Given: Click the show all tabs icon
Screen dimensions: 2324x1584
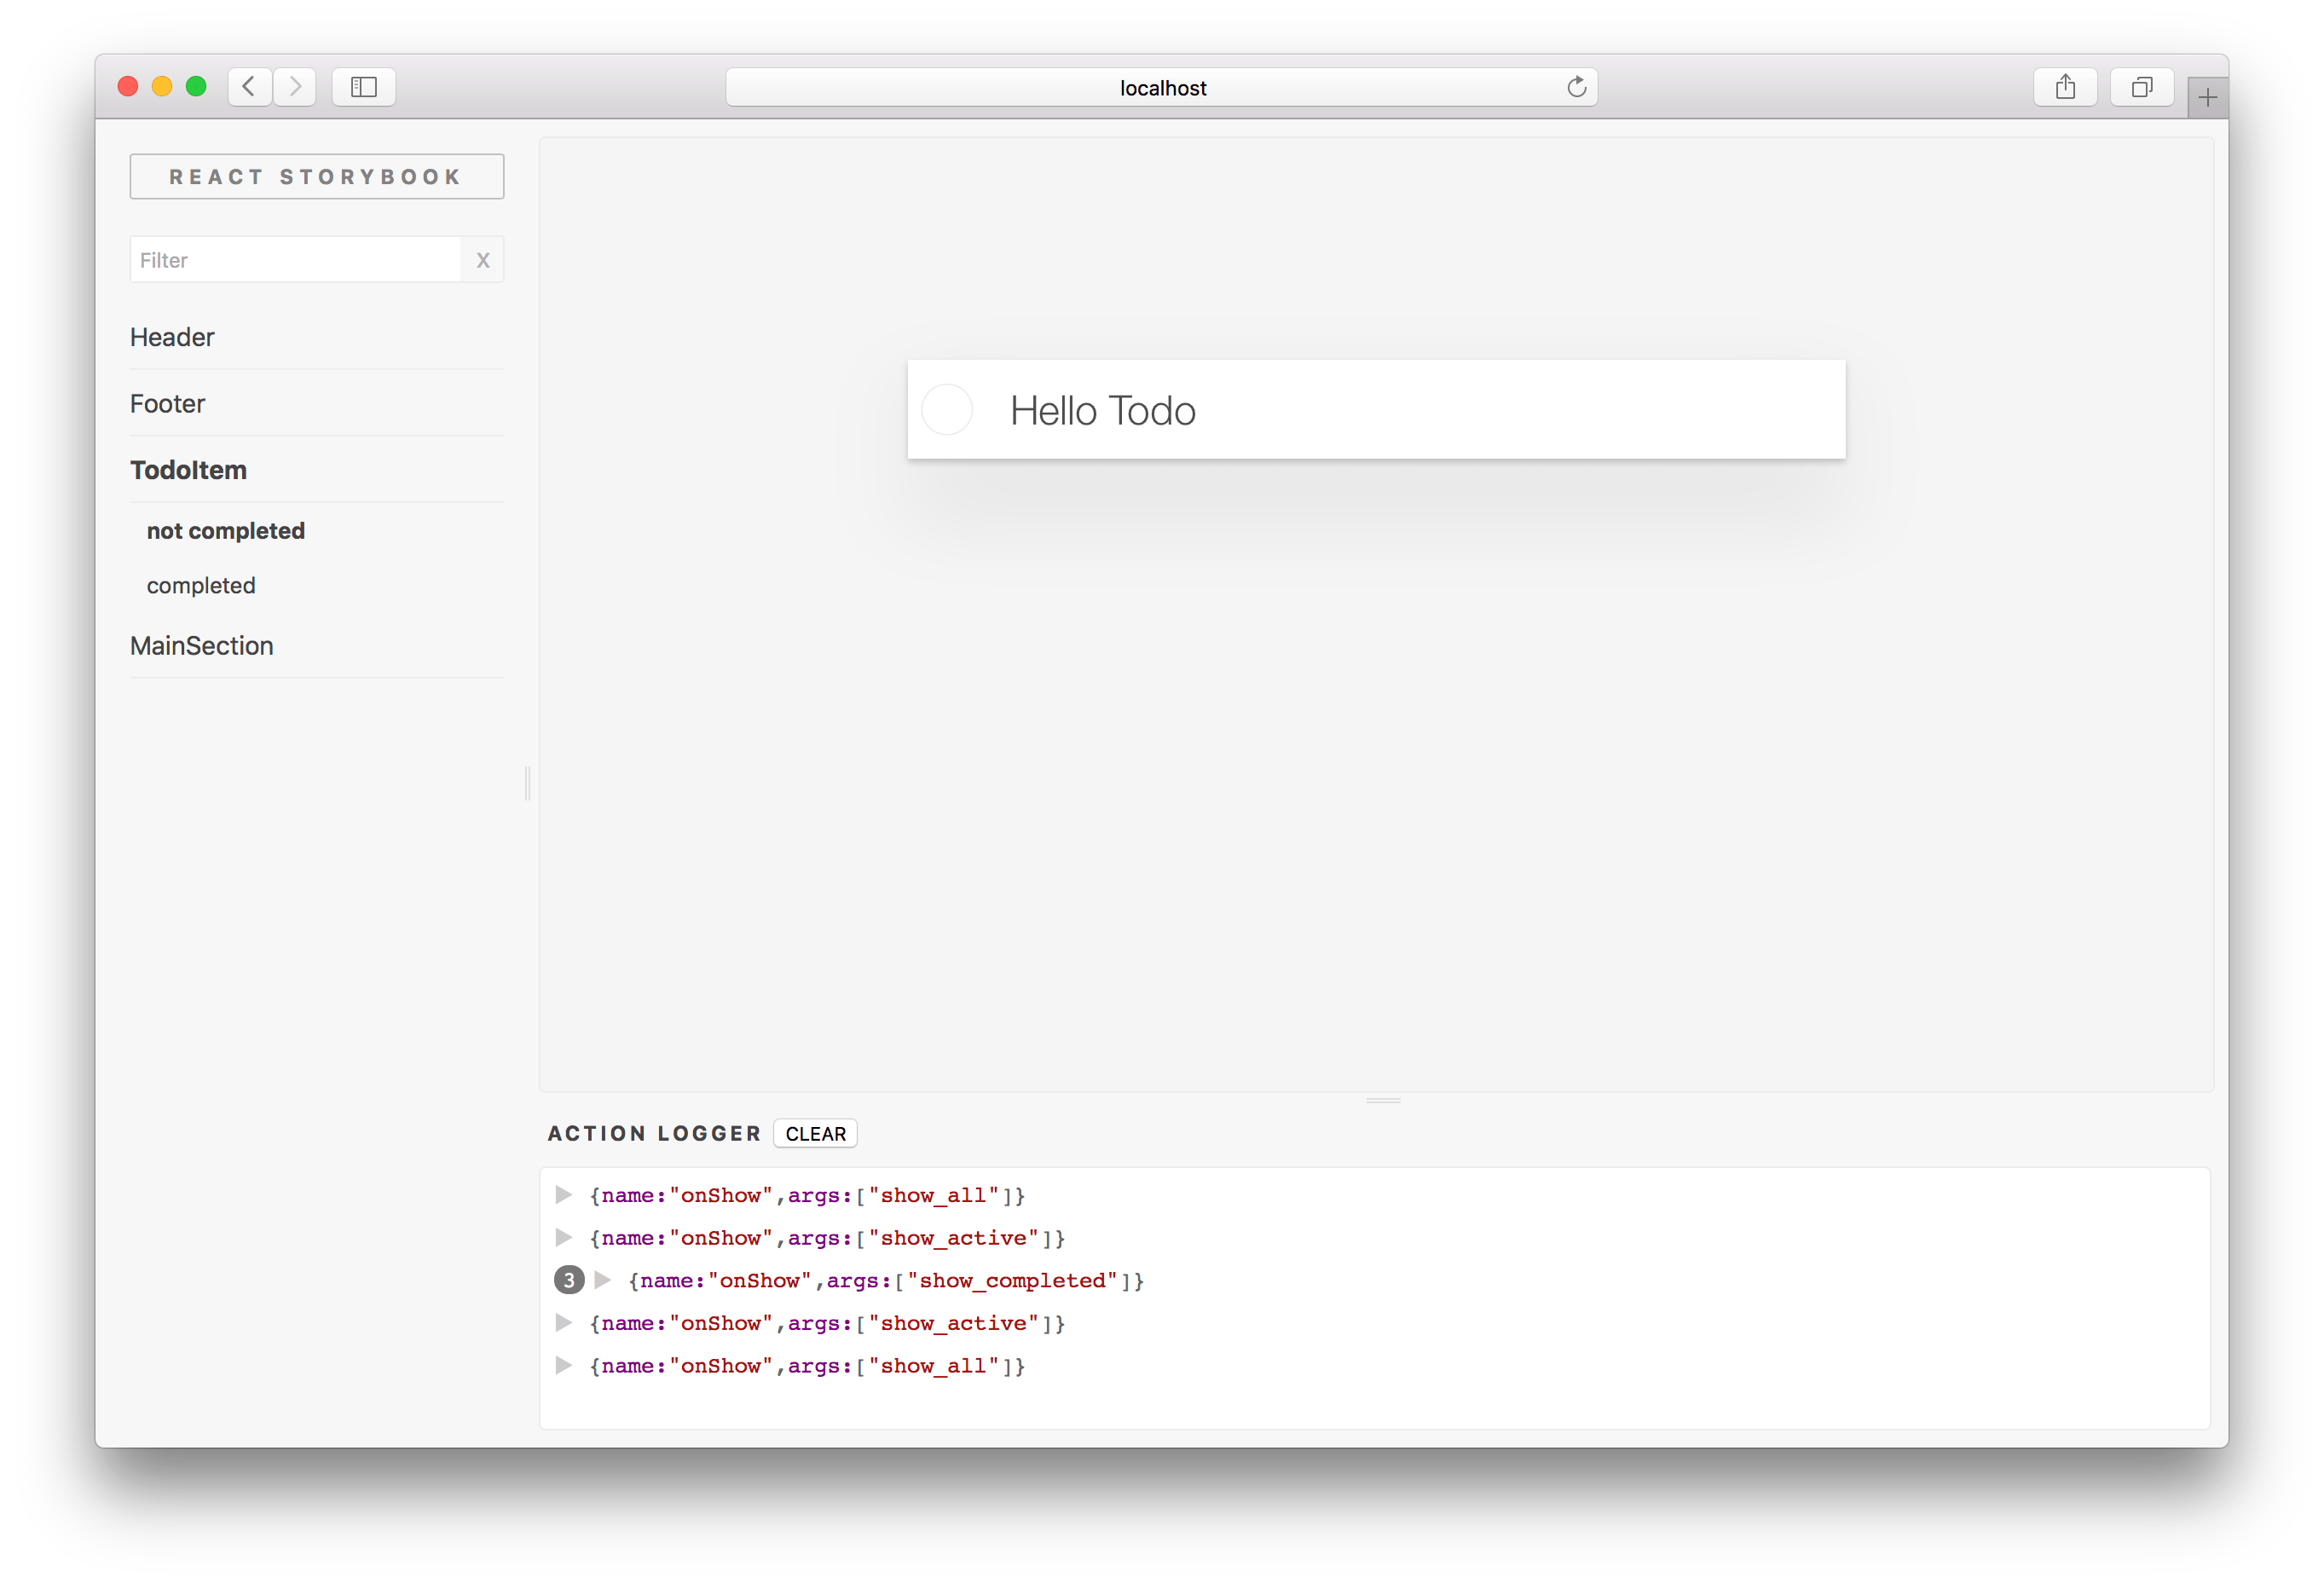Looking at the screenshot, I should pyautogui.click(x=2141, y=87).
